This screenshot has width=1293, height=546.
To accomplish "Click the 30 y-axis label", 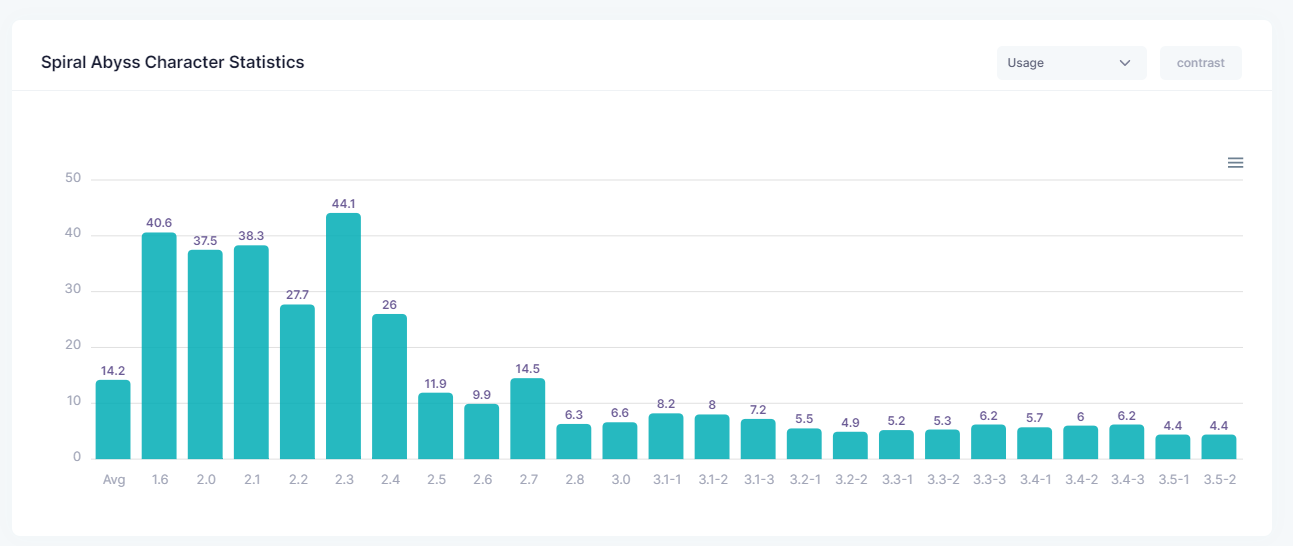I will [x=72, y=290].
